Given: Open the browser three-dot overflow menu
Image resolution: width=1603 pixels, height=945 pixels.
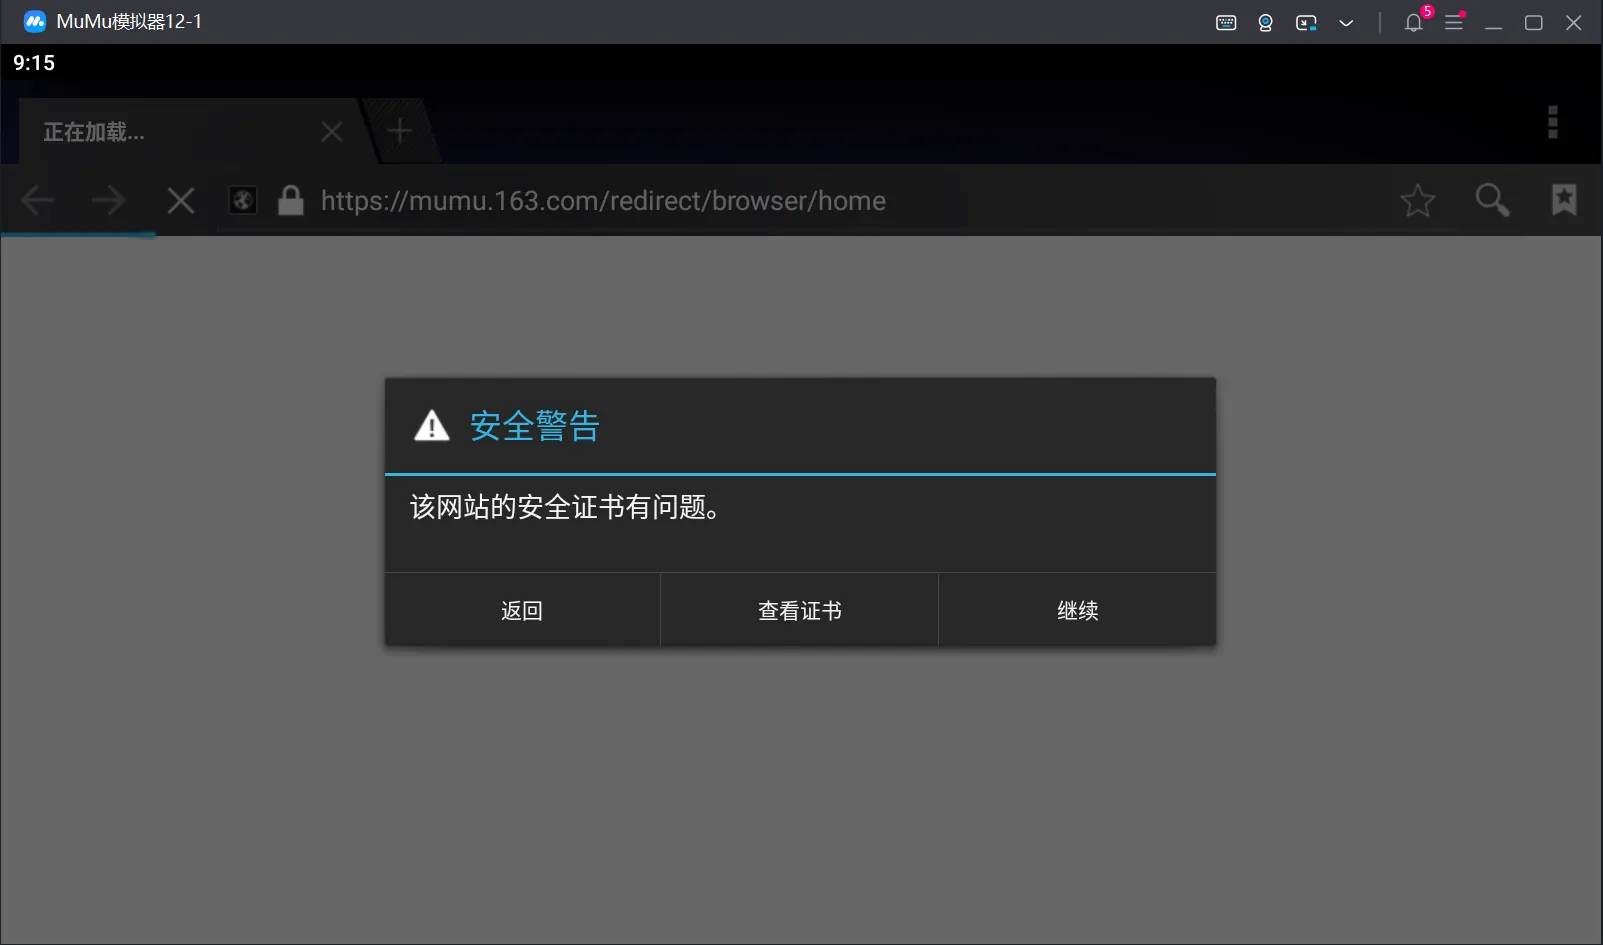Looking at the screenshot, I should point(1552,122).
